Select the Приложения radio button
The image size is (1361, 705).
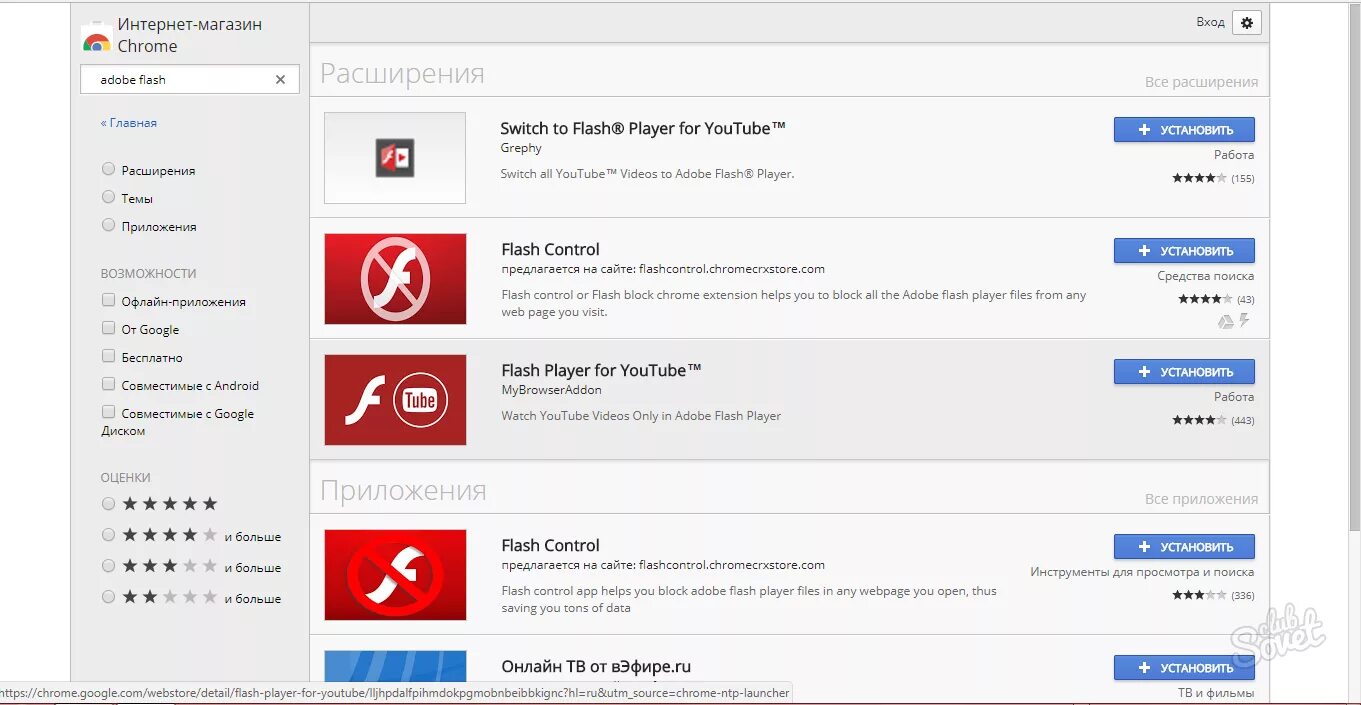(108, 225)
